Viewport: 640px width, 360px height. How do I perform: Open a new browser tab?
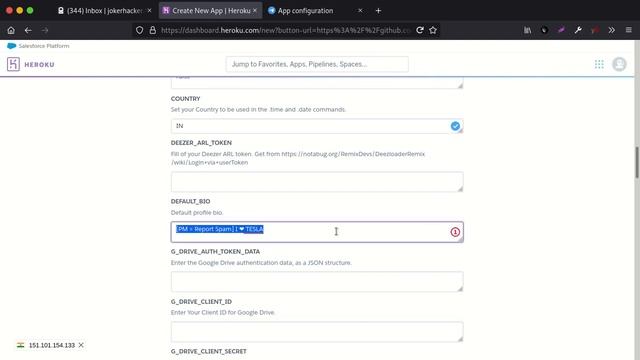tap(378, 11)
